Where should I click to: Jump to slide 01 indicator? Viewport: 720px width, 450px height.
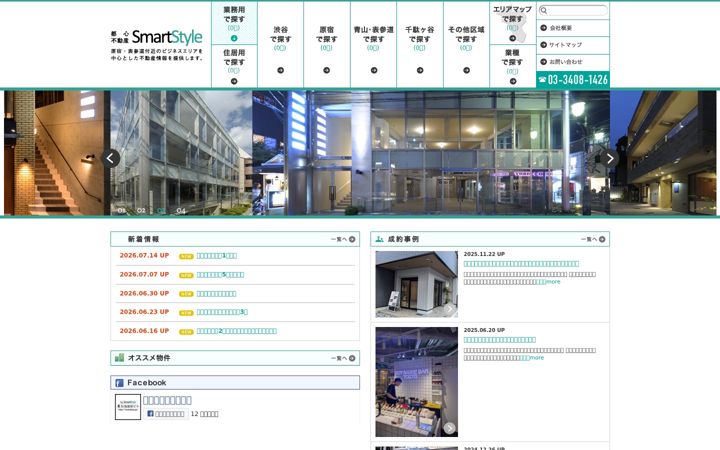(x=122, y=211)
